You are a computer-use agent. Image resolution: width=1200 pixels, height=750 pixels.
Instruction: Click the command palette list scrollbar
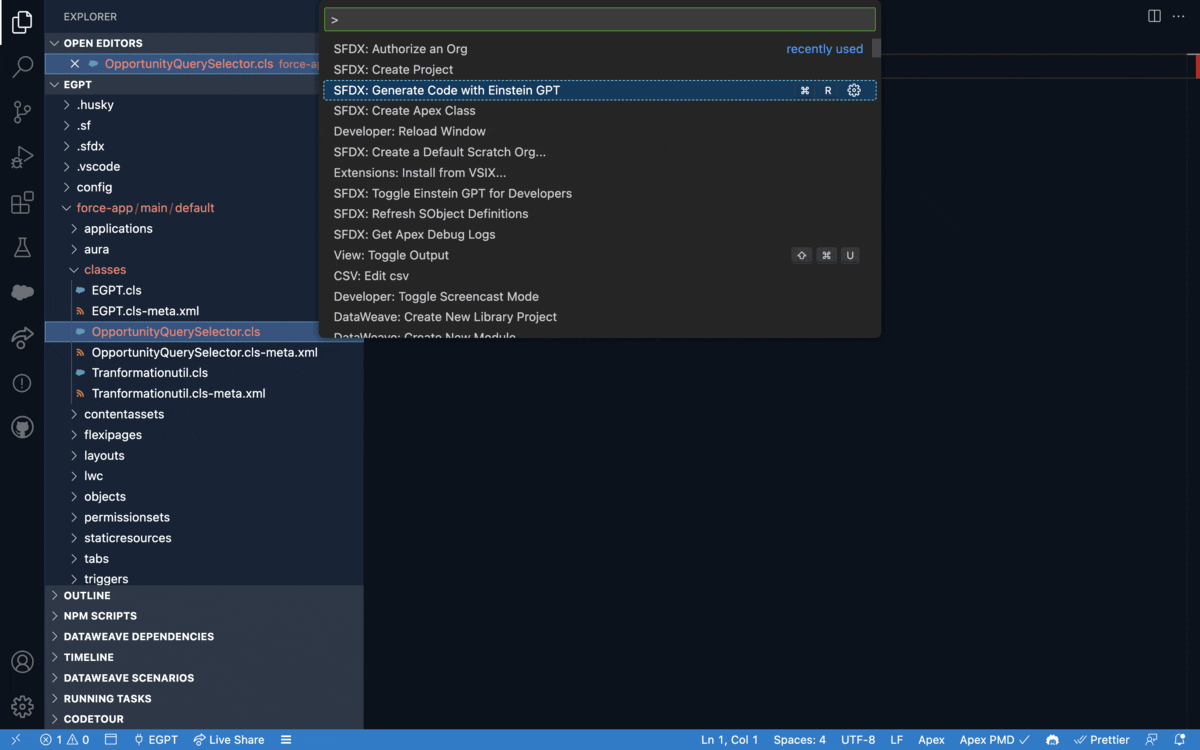point(876,48)
